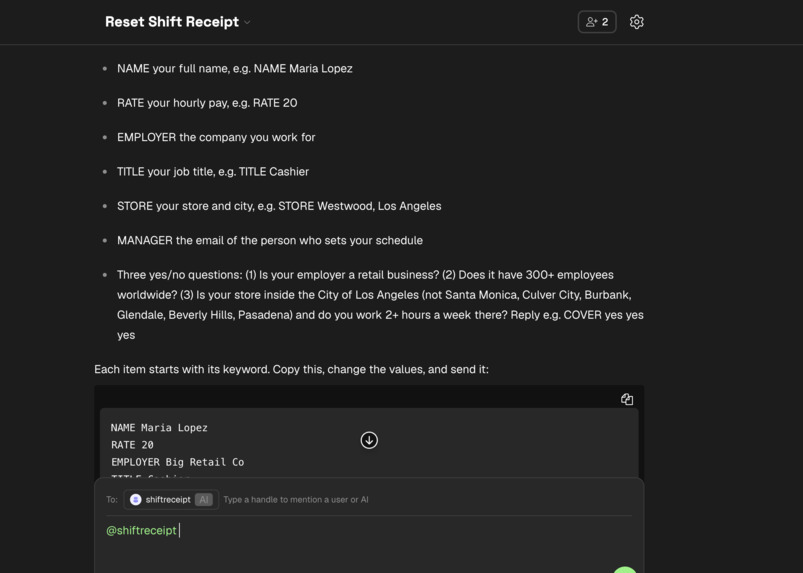Screen dimensions: 803x573
Task: Open the settings gear icon
Action: point(637,22)
